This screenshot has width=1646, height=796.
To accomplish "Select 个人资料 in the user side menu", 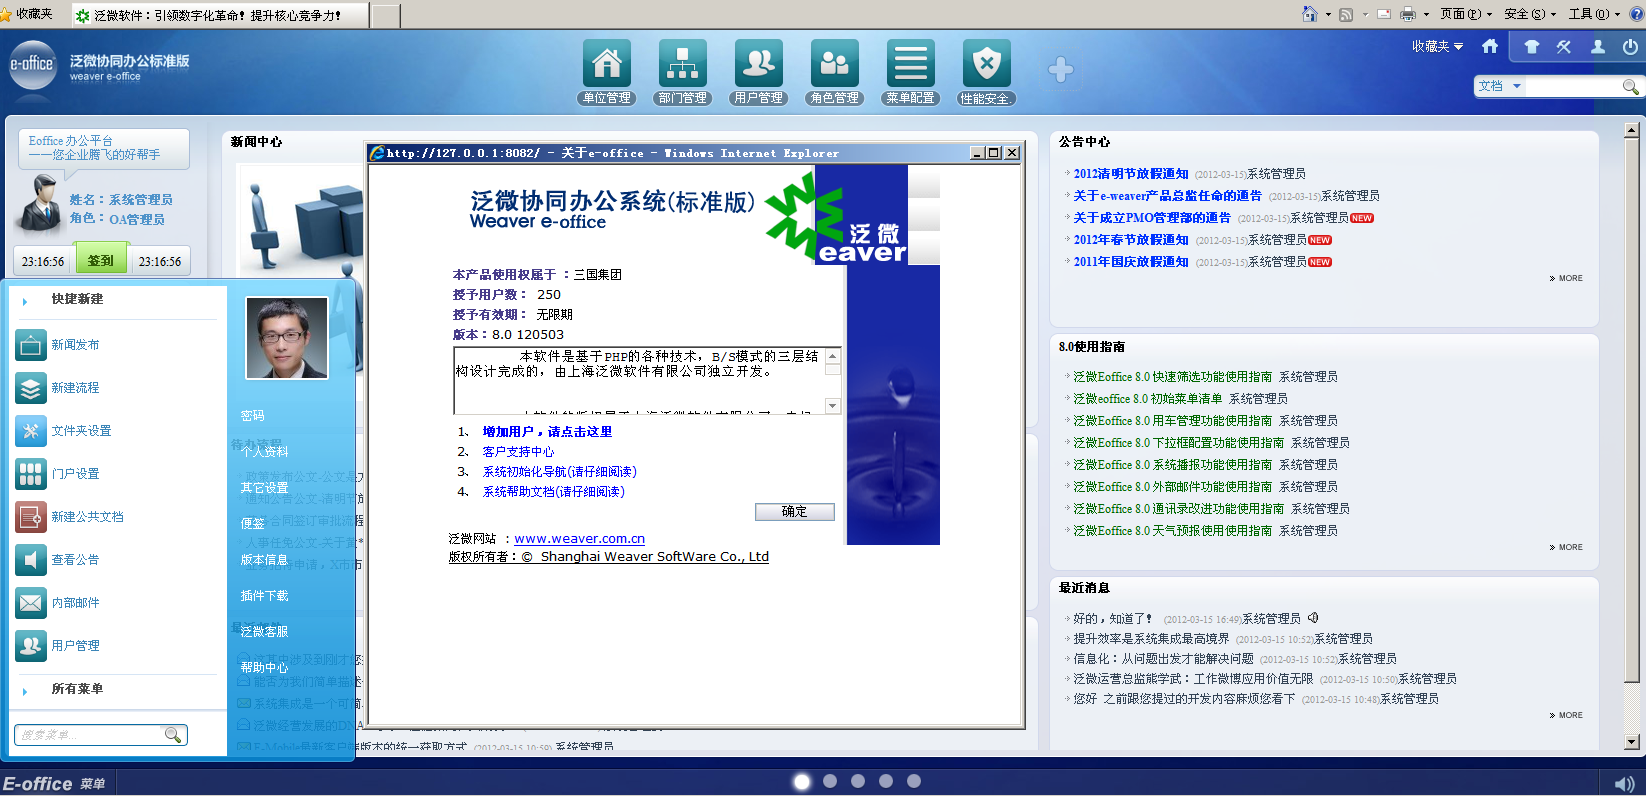I will pyautogui.click(x=264, y=452).
